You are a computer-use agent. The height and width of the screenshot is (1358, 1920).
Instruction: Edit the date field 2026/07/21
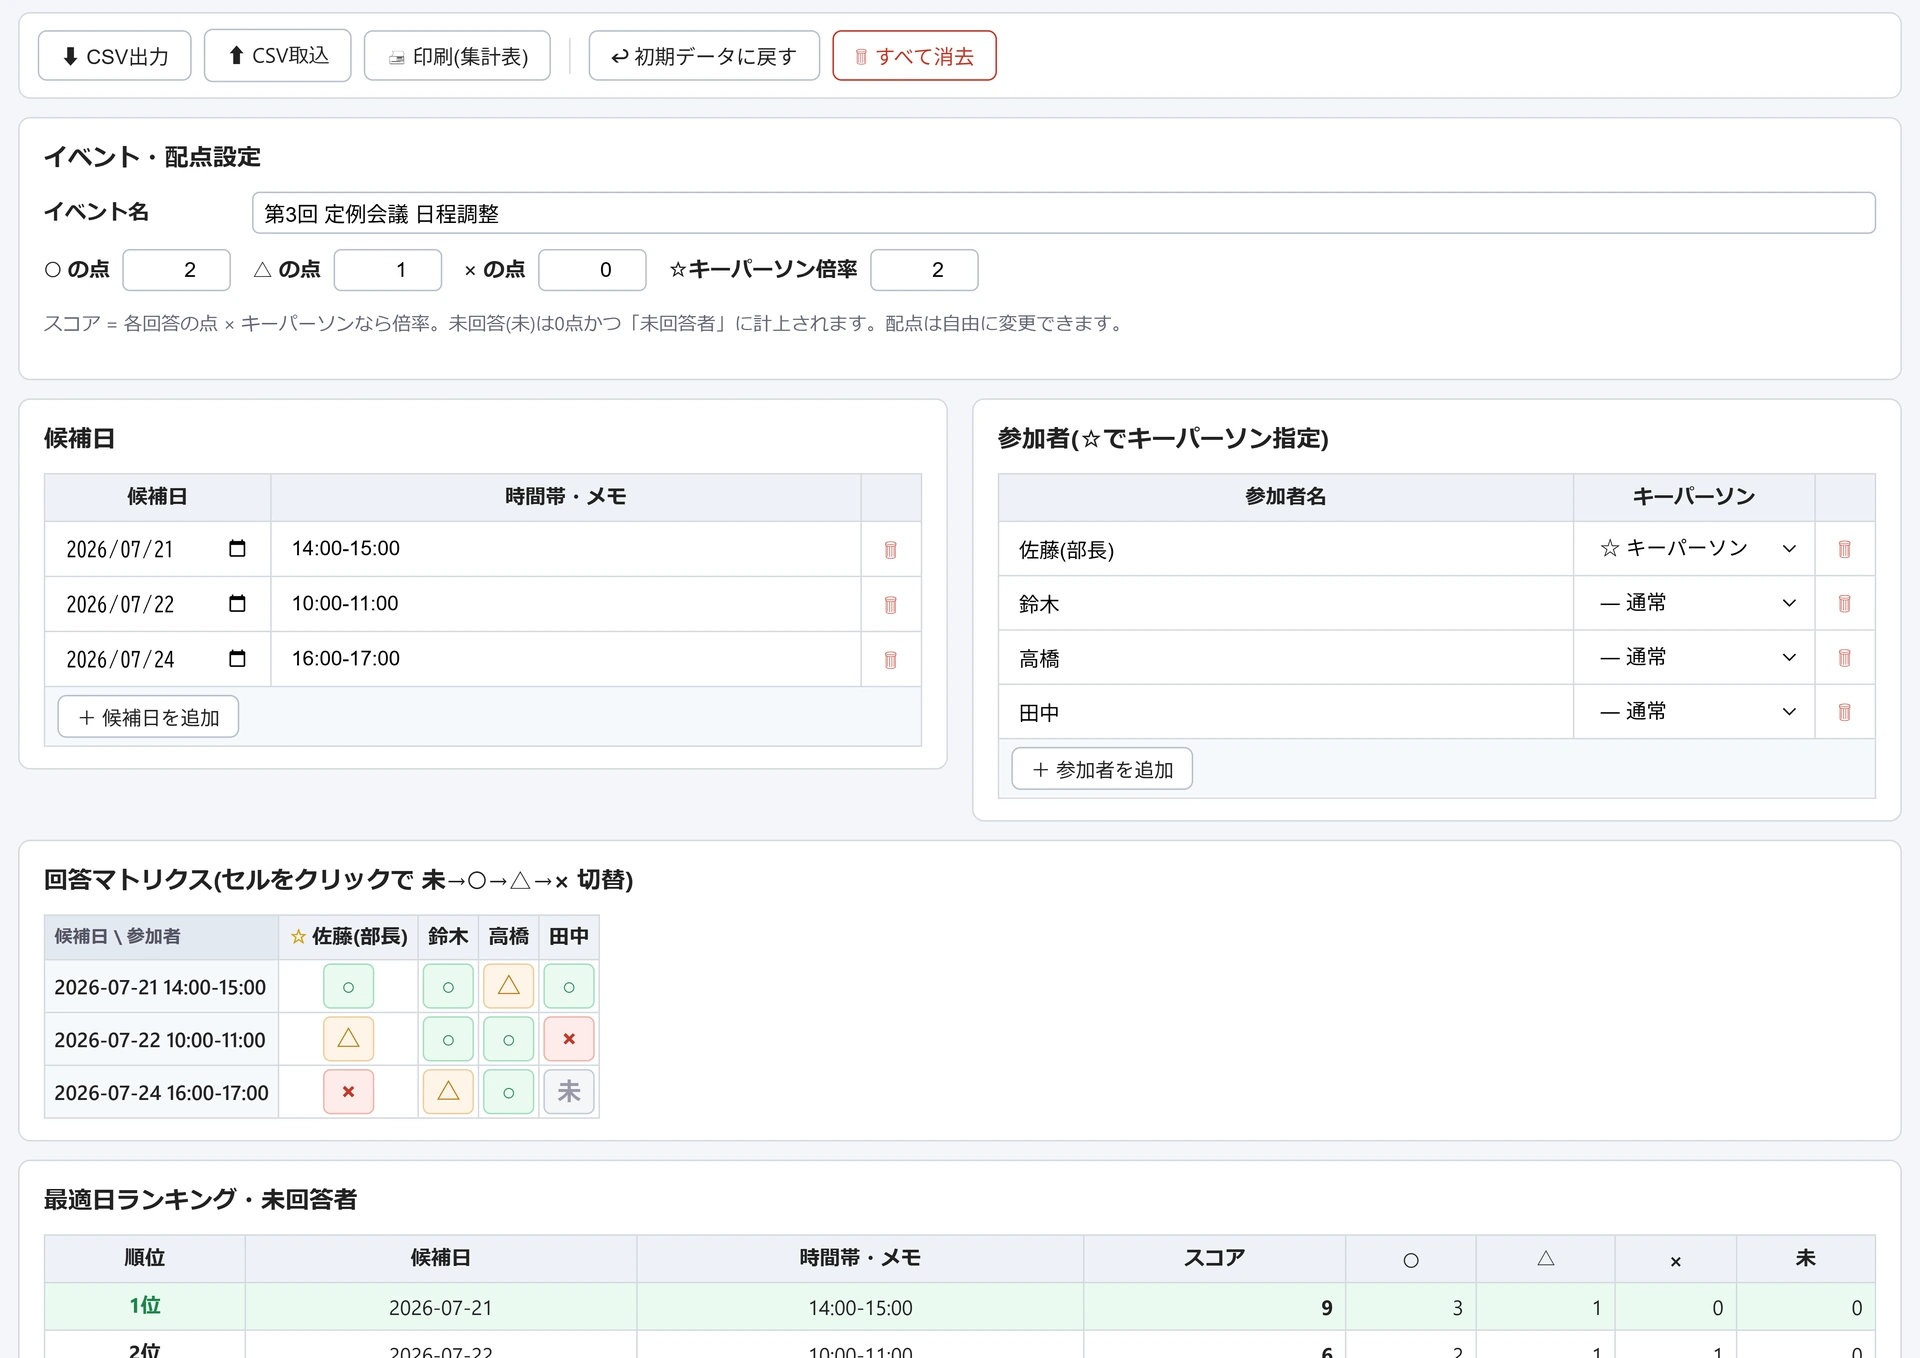point(157,549)
